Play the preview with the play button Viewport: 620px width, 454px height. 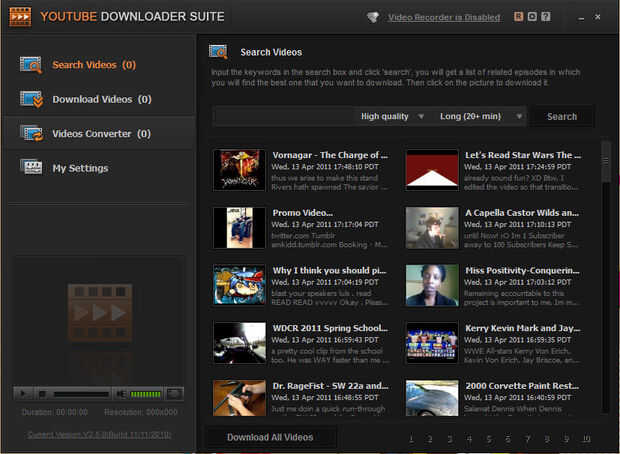coord(23,394)
